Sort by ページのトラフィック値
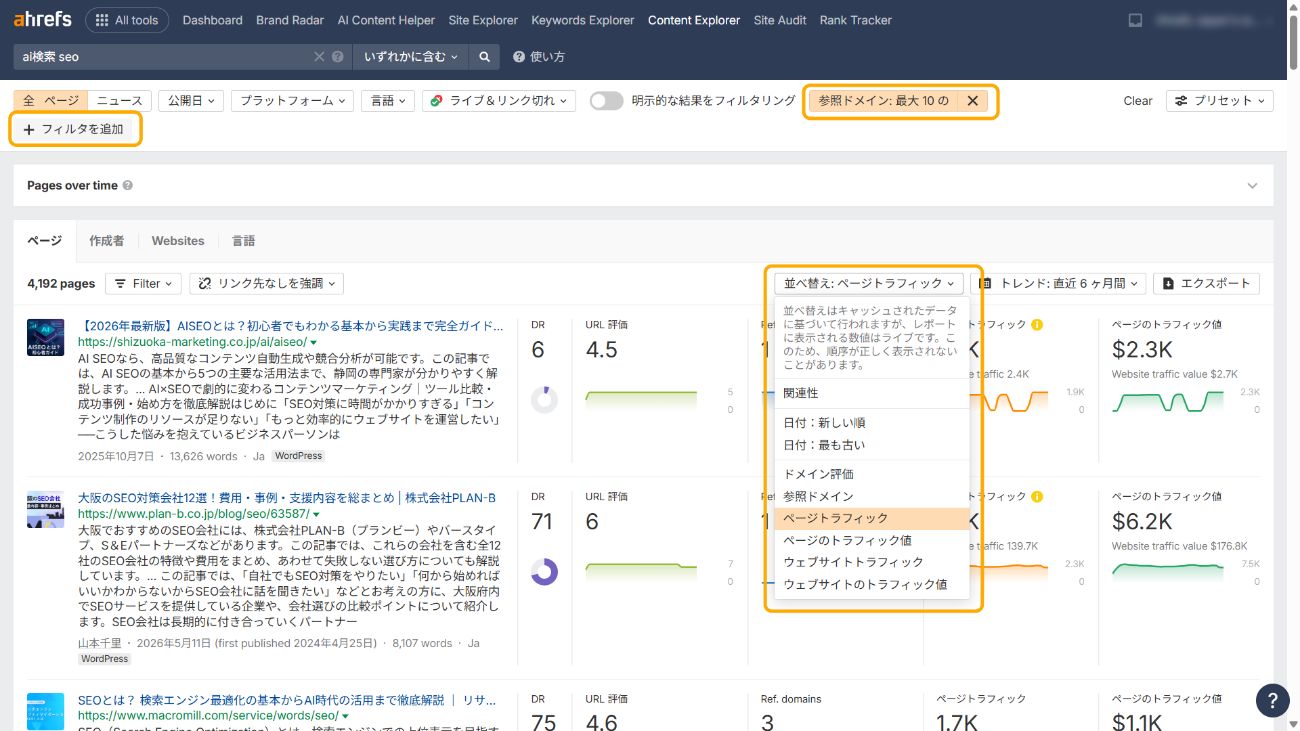The height and width of the screenshot is (731, 1300). 872,540
